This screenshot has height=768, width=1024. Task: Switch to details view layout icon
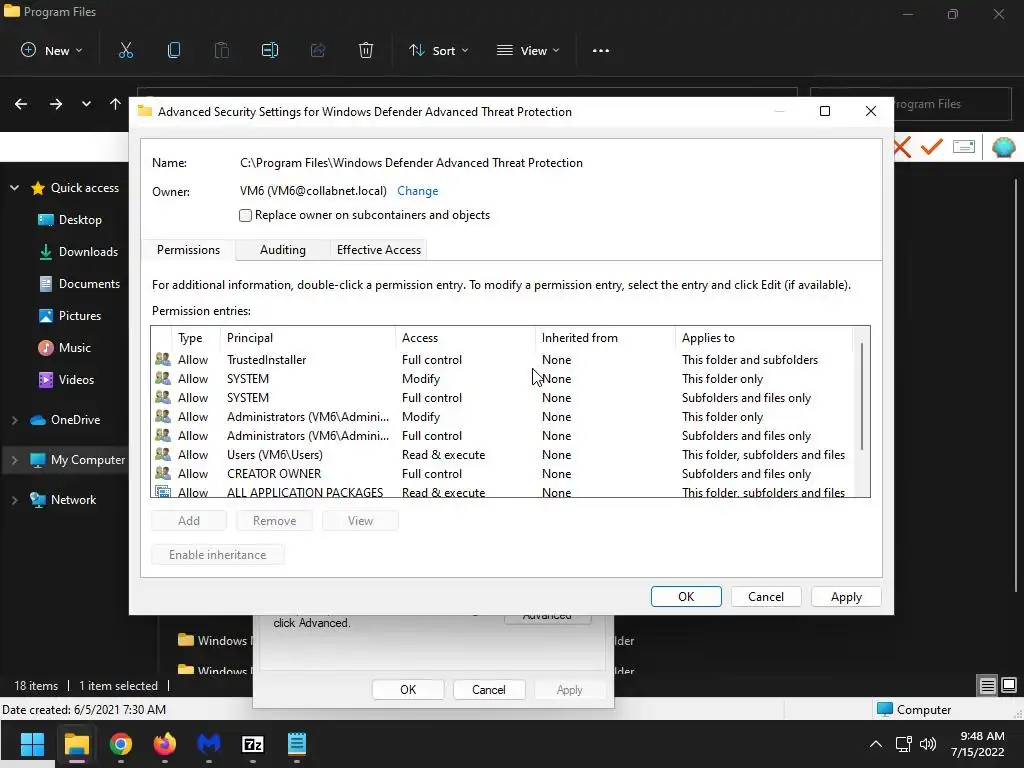[987, 685]
